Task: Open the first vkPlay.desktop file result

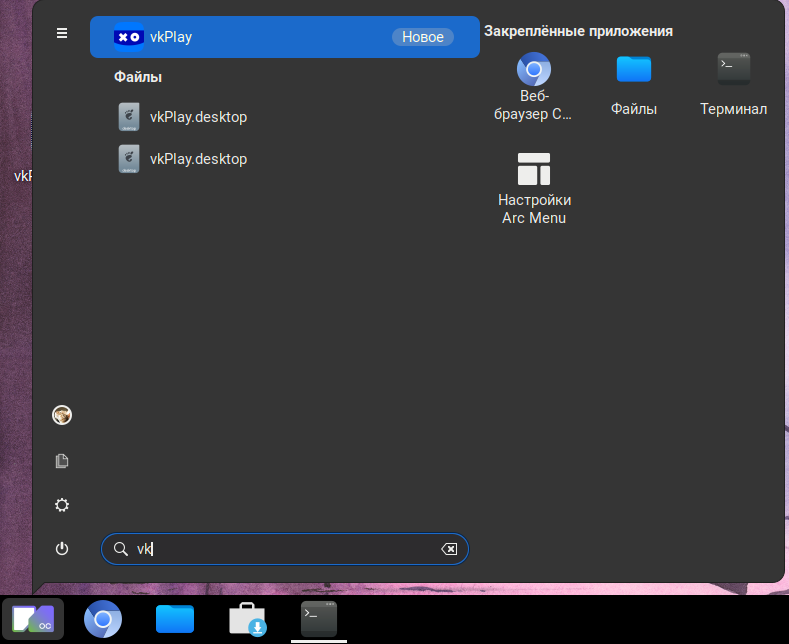Action: tap(198, 117)
